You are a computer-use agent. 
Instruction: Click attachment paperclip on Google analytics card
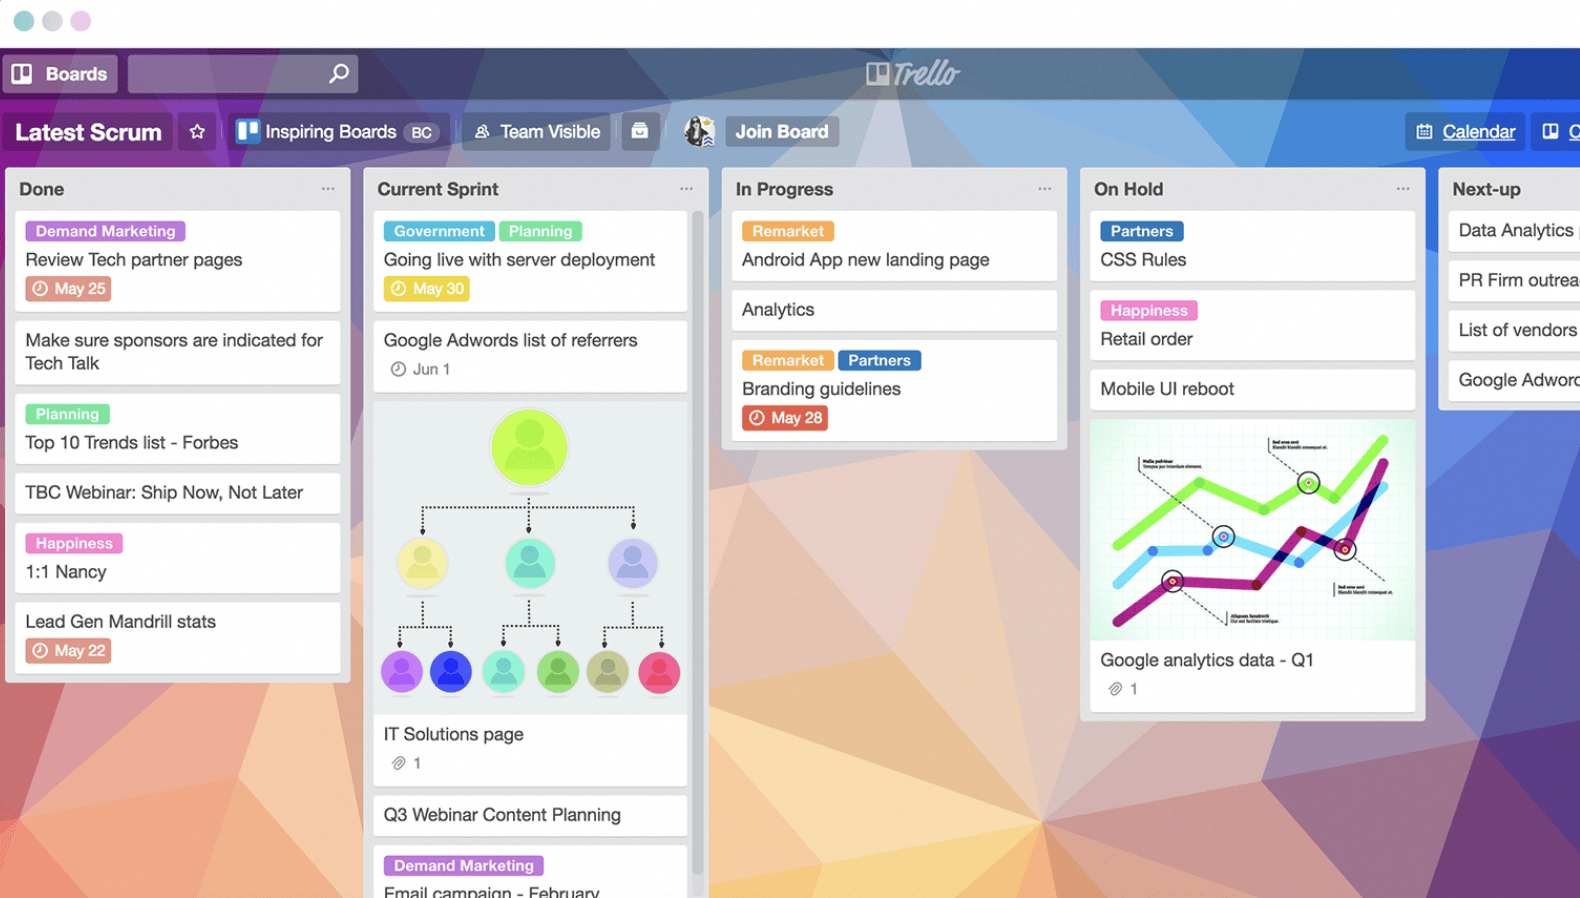(1115, 689)
